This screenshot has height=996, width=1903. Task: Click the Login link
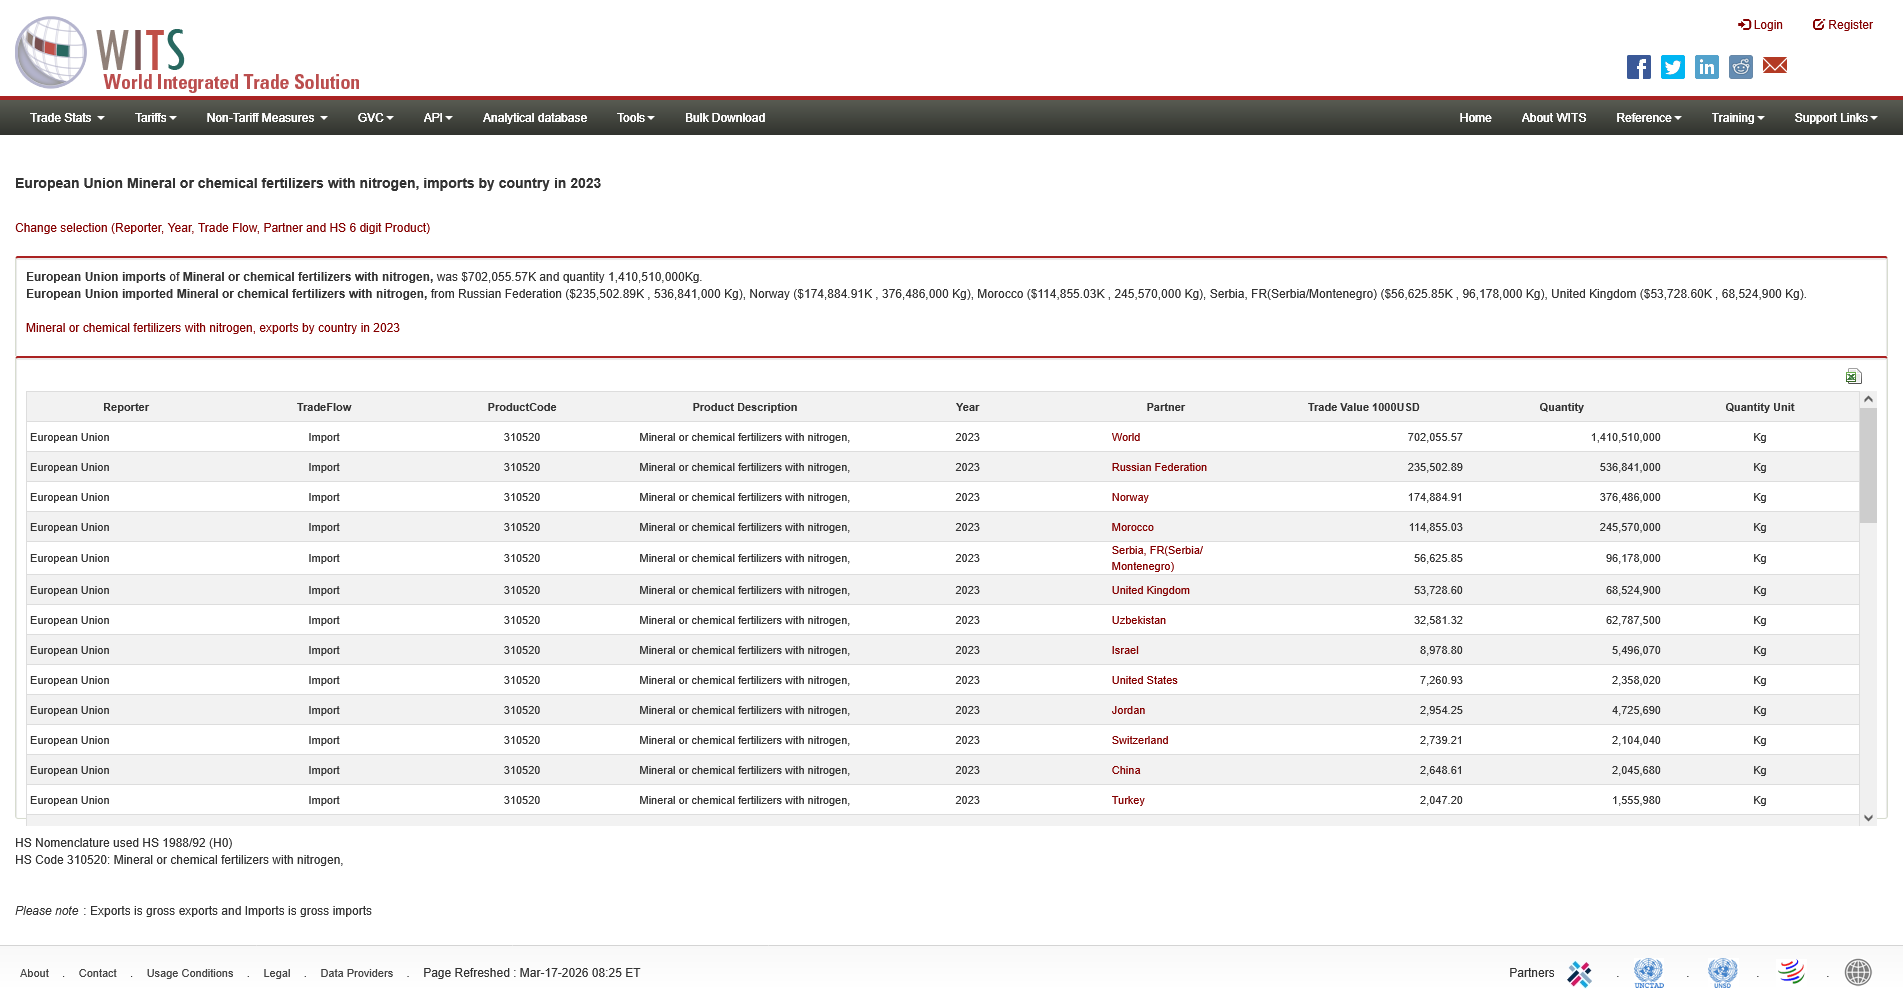click(x=1760, y=25)
